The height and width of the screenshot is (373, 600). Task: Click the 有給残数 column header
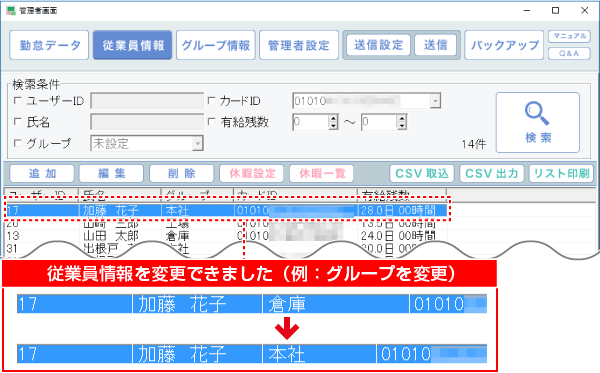(402, 195)
